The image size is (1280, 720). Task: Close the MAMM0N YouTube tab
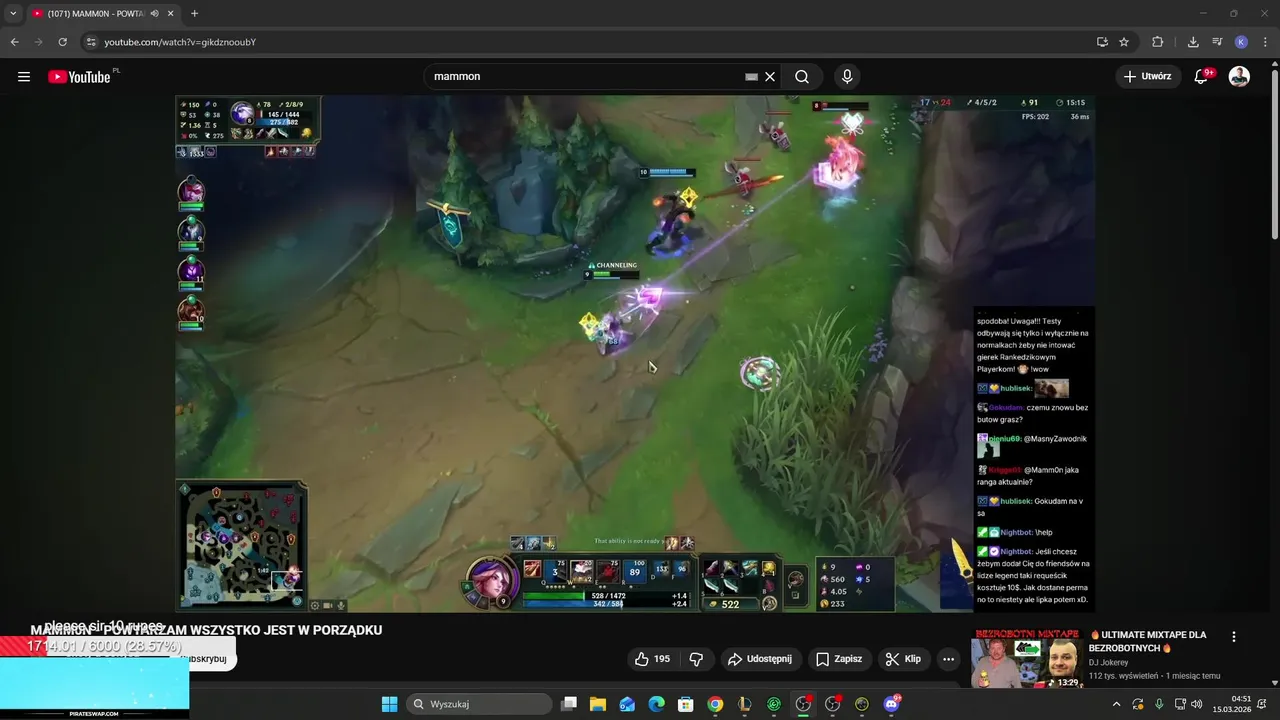[x=171, y=14]
